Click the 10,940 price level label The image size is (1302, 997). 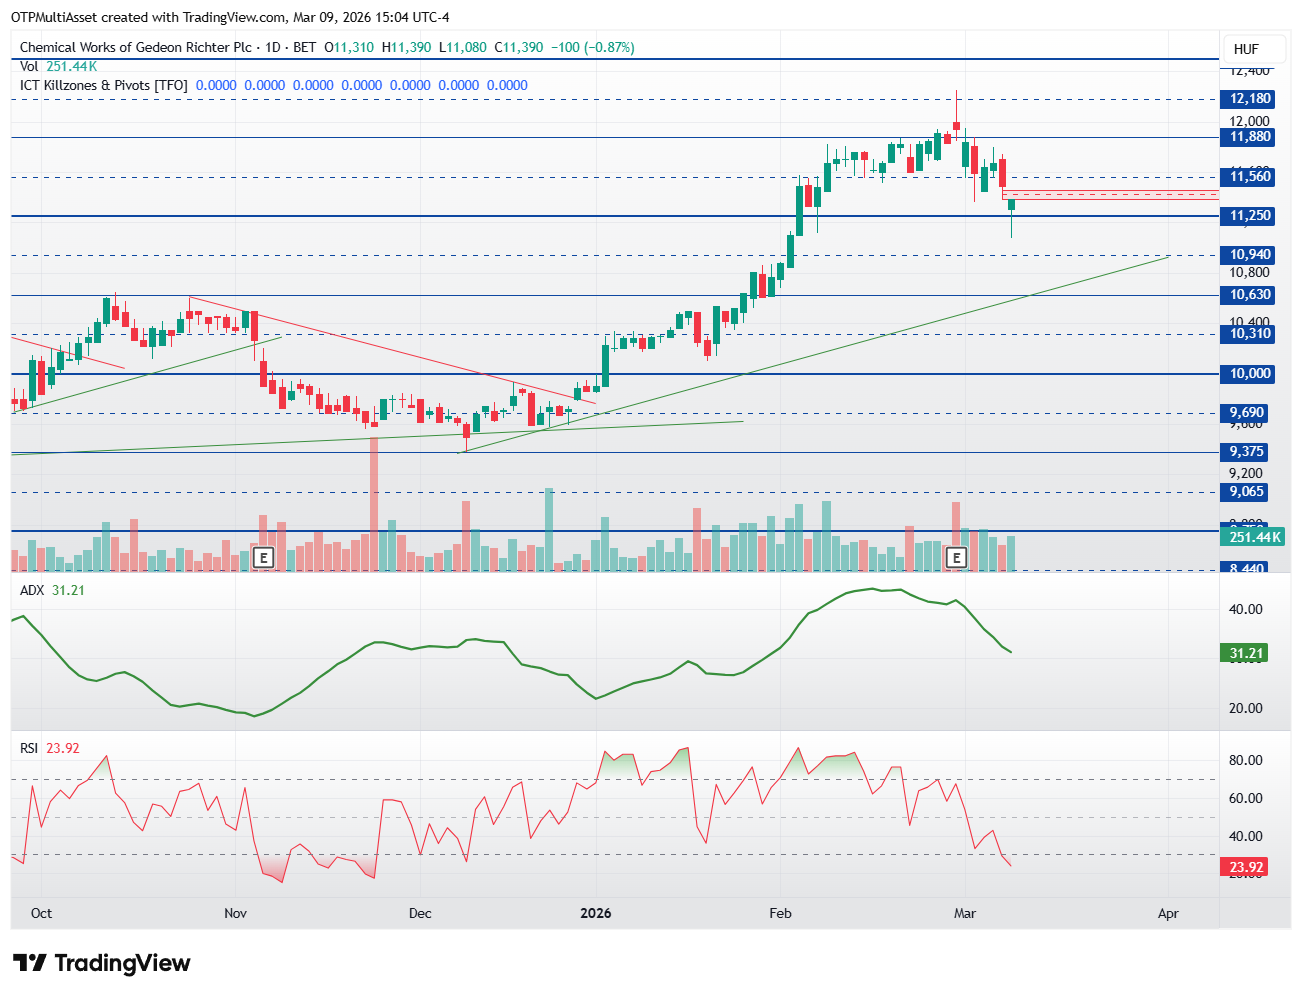point(1250,255)
